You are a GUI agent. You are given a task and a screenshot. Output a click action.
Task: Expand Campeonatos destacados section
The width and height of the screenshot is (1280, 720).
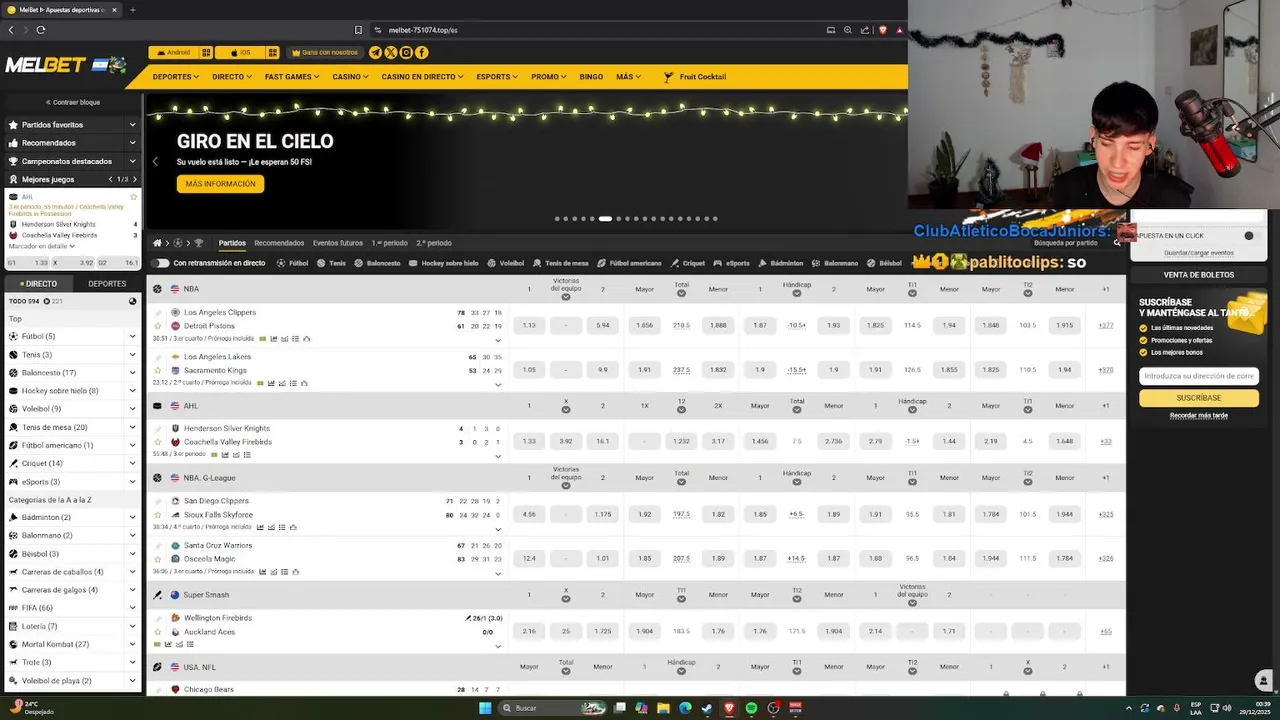[71, 161]
